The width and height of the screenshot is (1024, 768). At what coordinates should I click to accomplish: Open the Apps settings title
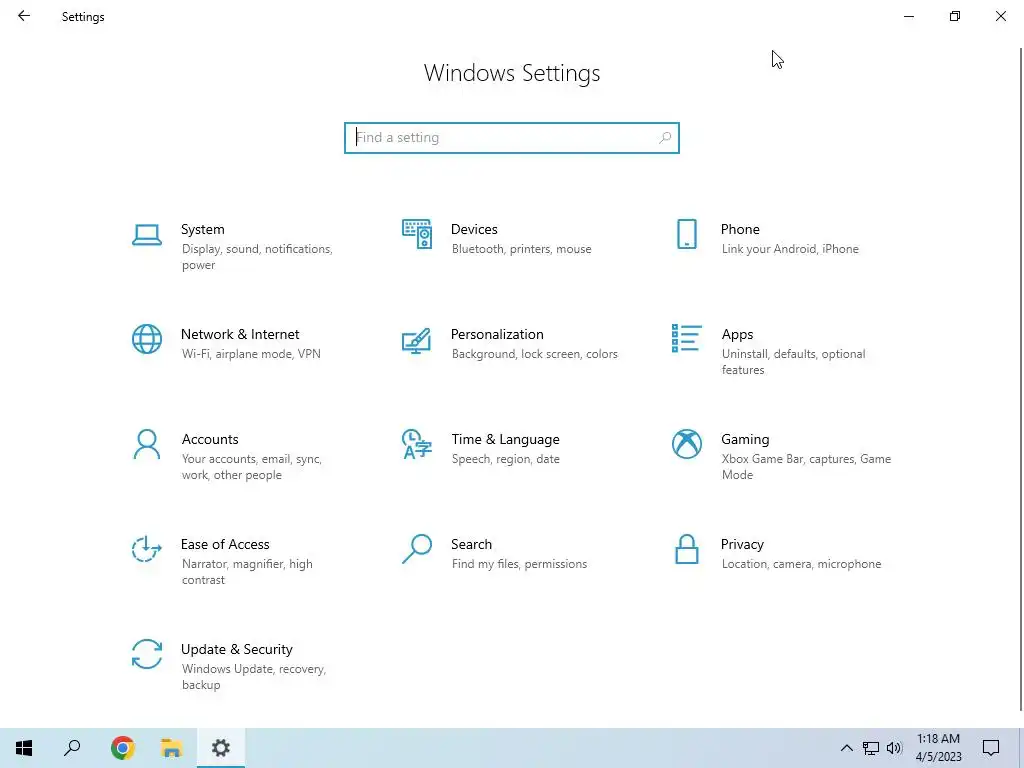(737, 334)
